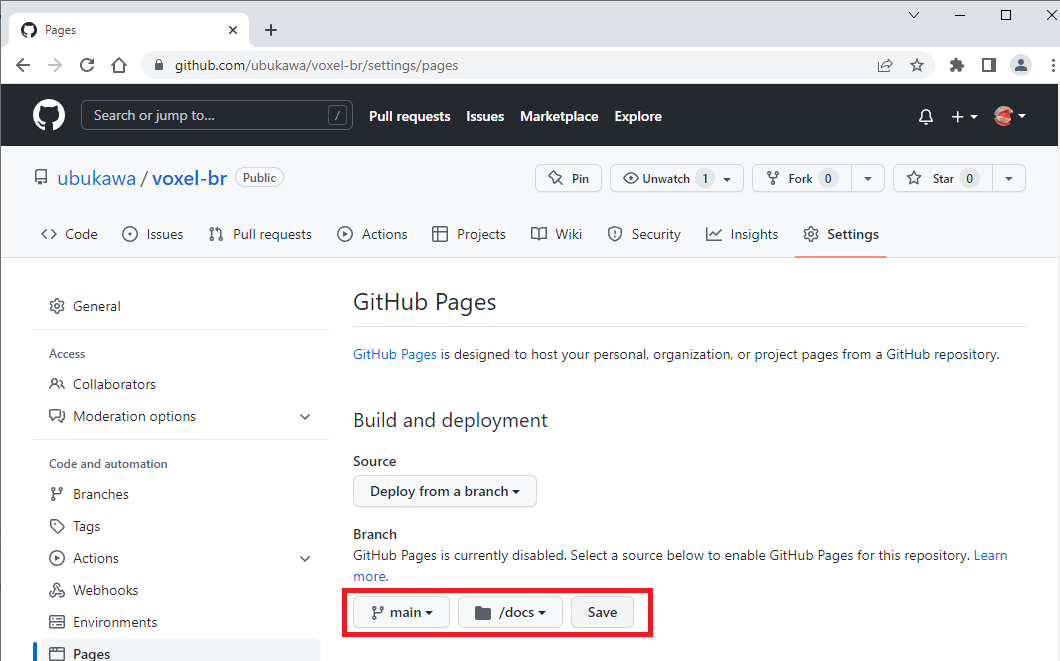Bookmark page with star icon in address bar
Screen dimensions: 1060x661
pyautogui.click(x=917, y=66)
